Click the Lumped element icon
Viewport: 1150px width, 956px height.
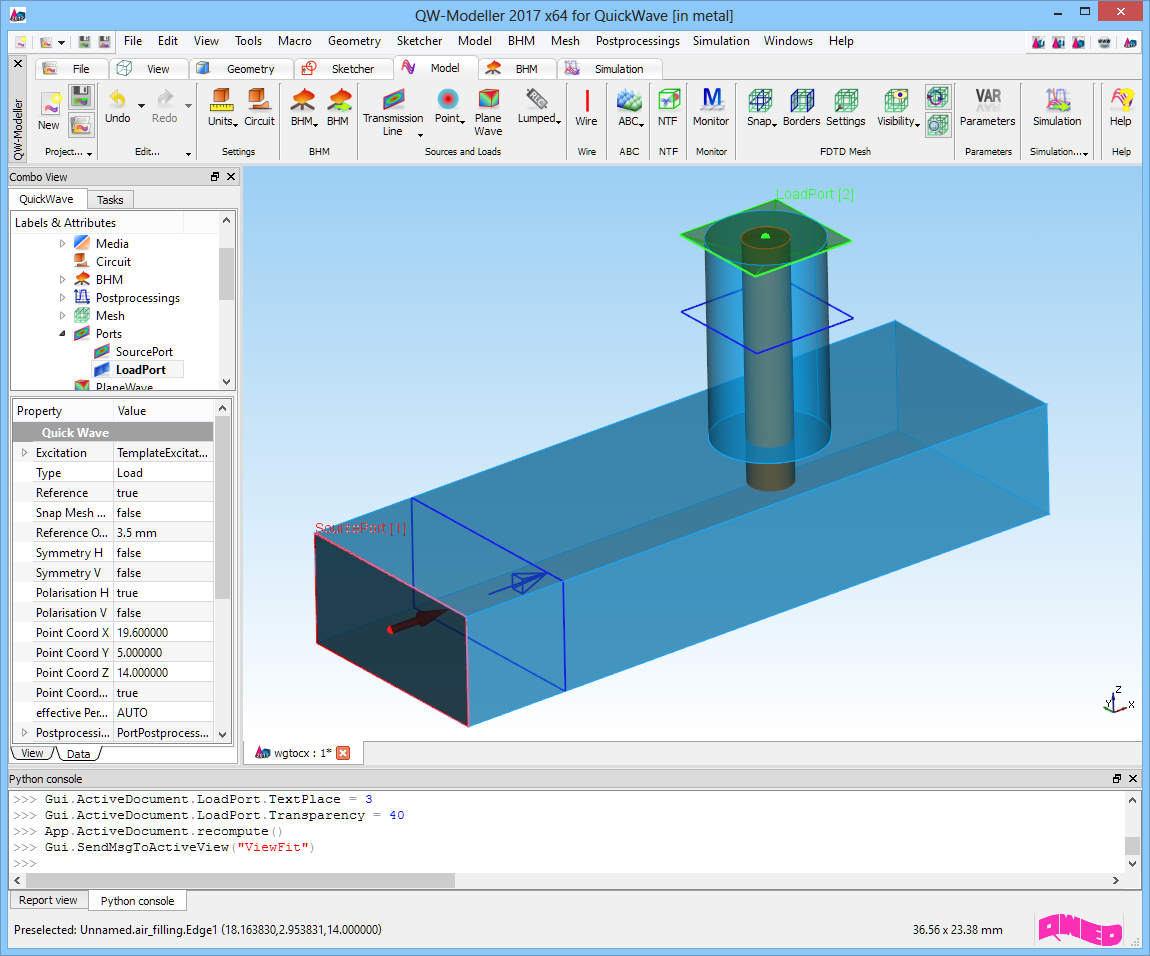(x=537, y=98)
